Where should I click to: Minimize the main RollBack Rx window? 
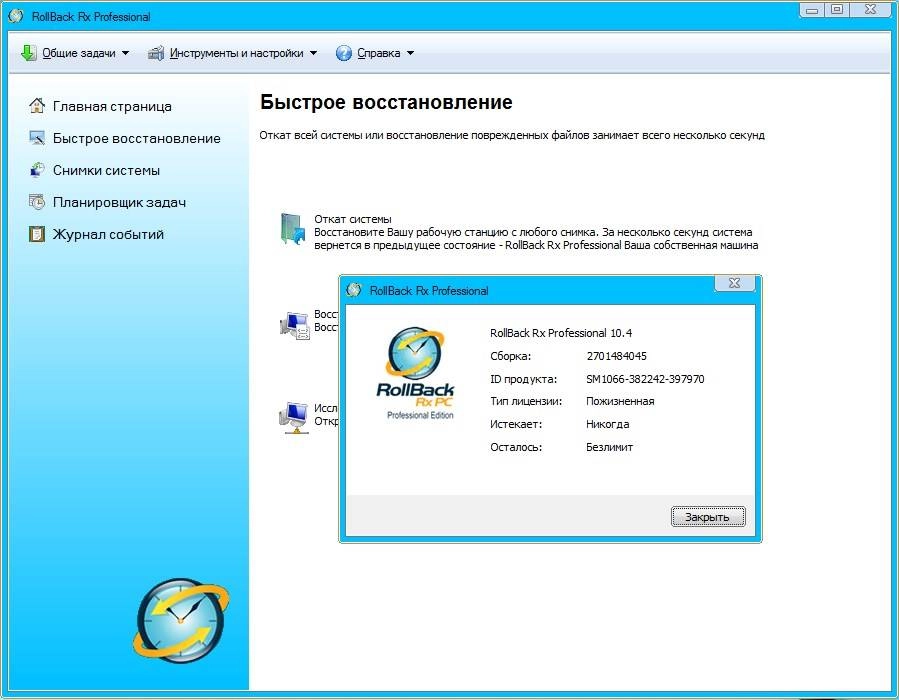click(x=812, y=10)
